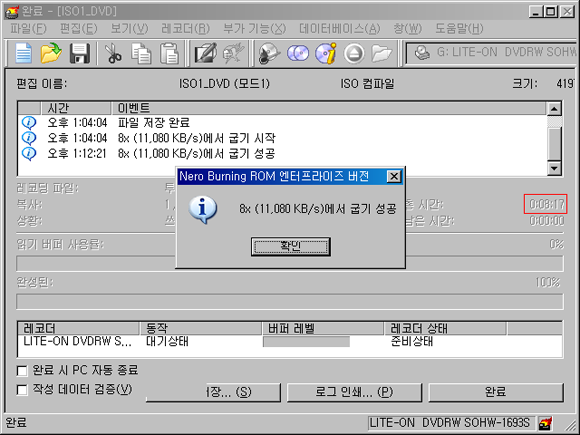Click the New compilation document icon
Screen dimensions: 580x435
point(23,53)
